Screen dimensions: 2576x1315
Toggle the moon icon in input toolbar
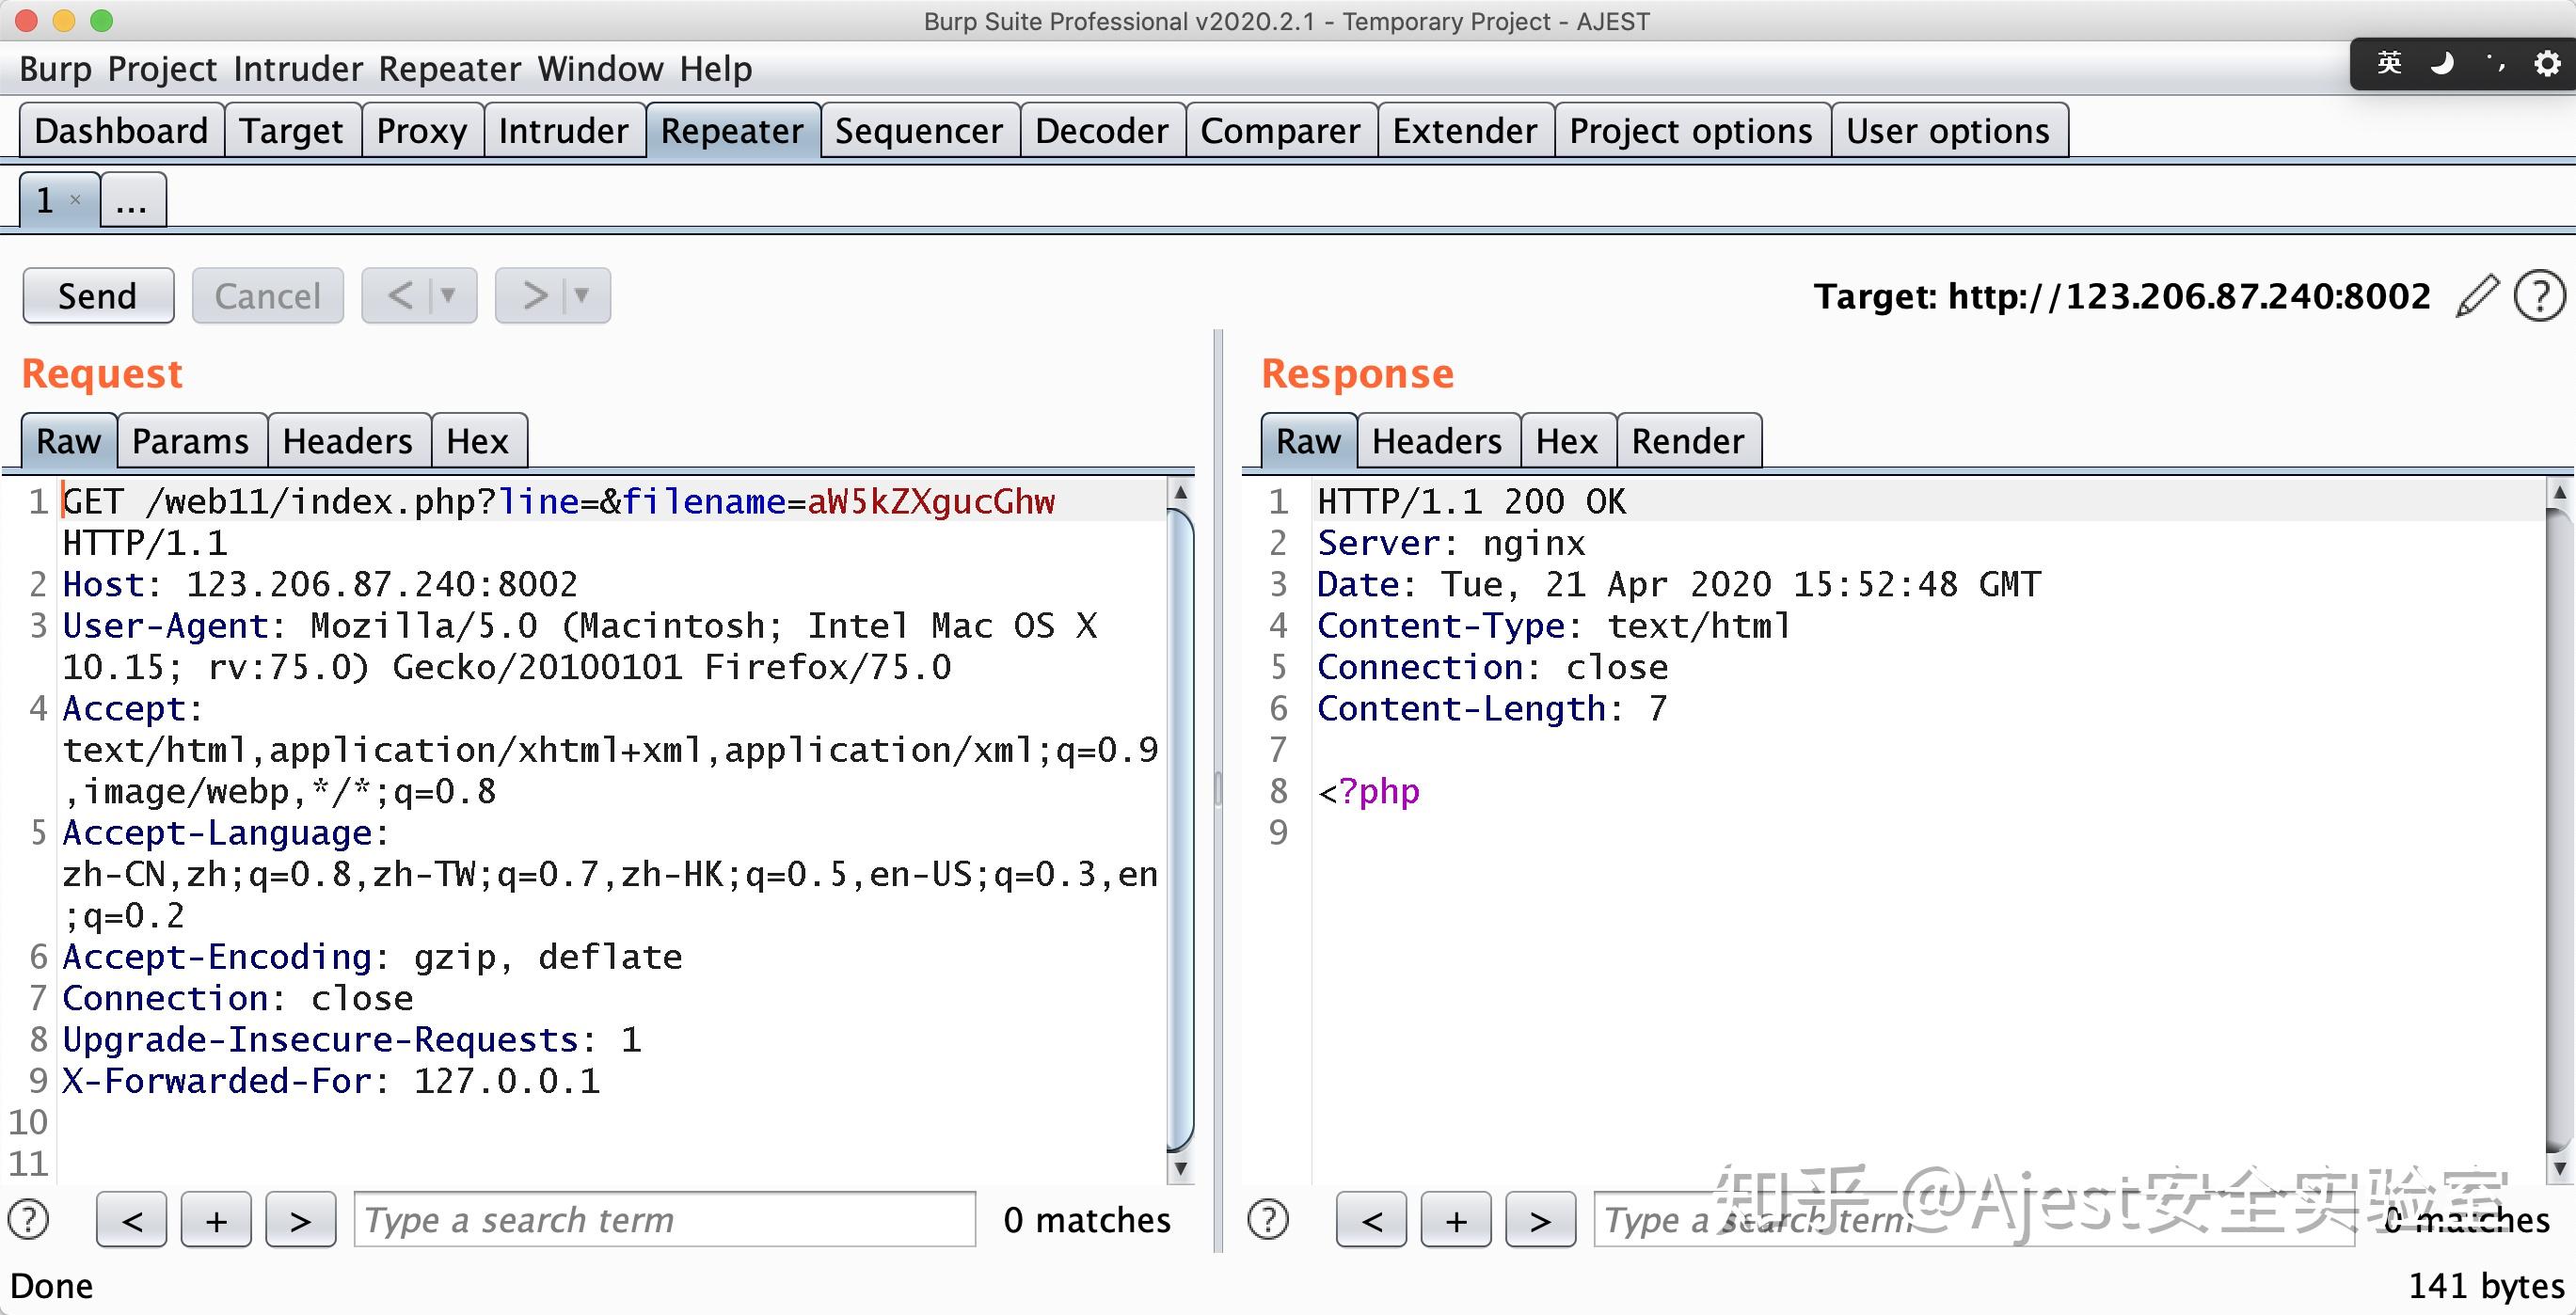(x=2442, y=64)
